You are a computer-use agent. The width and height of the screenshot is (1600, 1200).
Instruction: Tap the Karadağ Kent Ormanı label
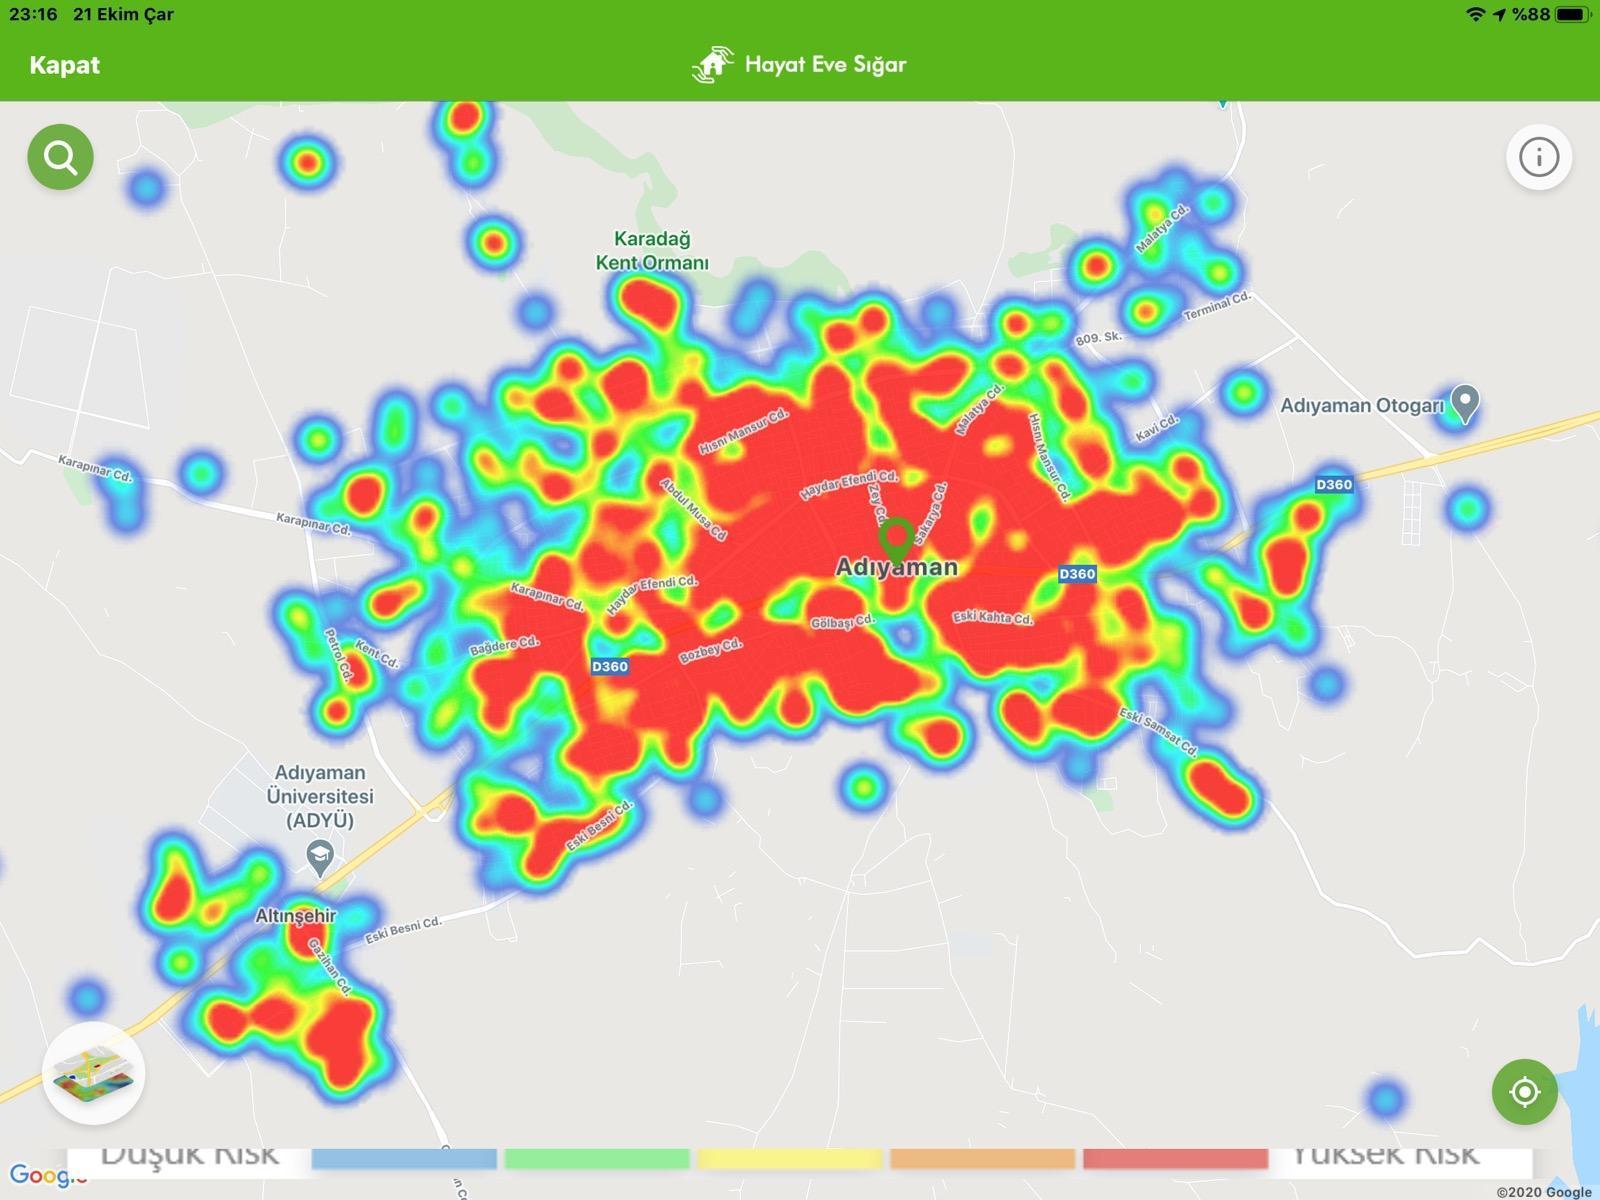(652, 251)
